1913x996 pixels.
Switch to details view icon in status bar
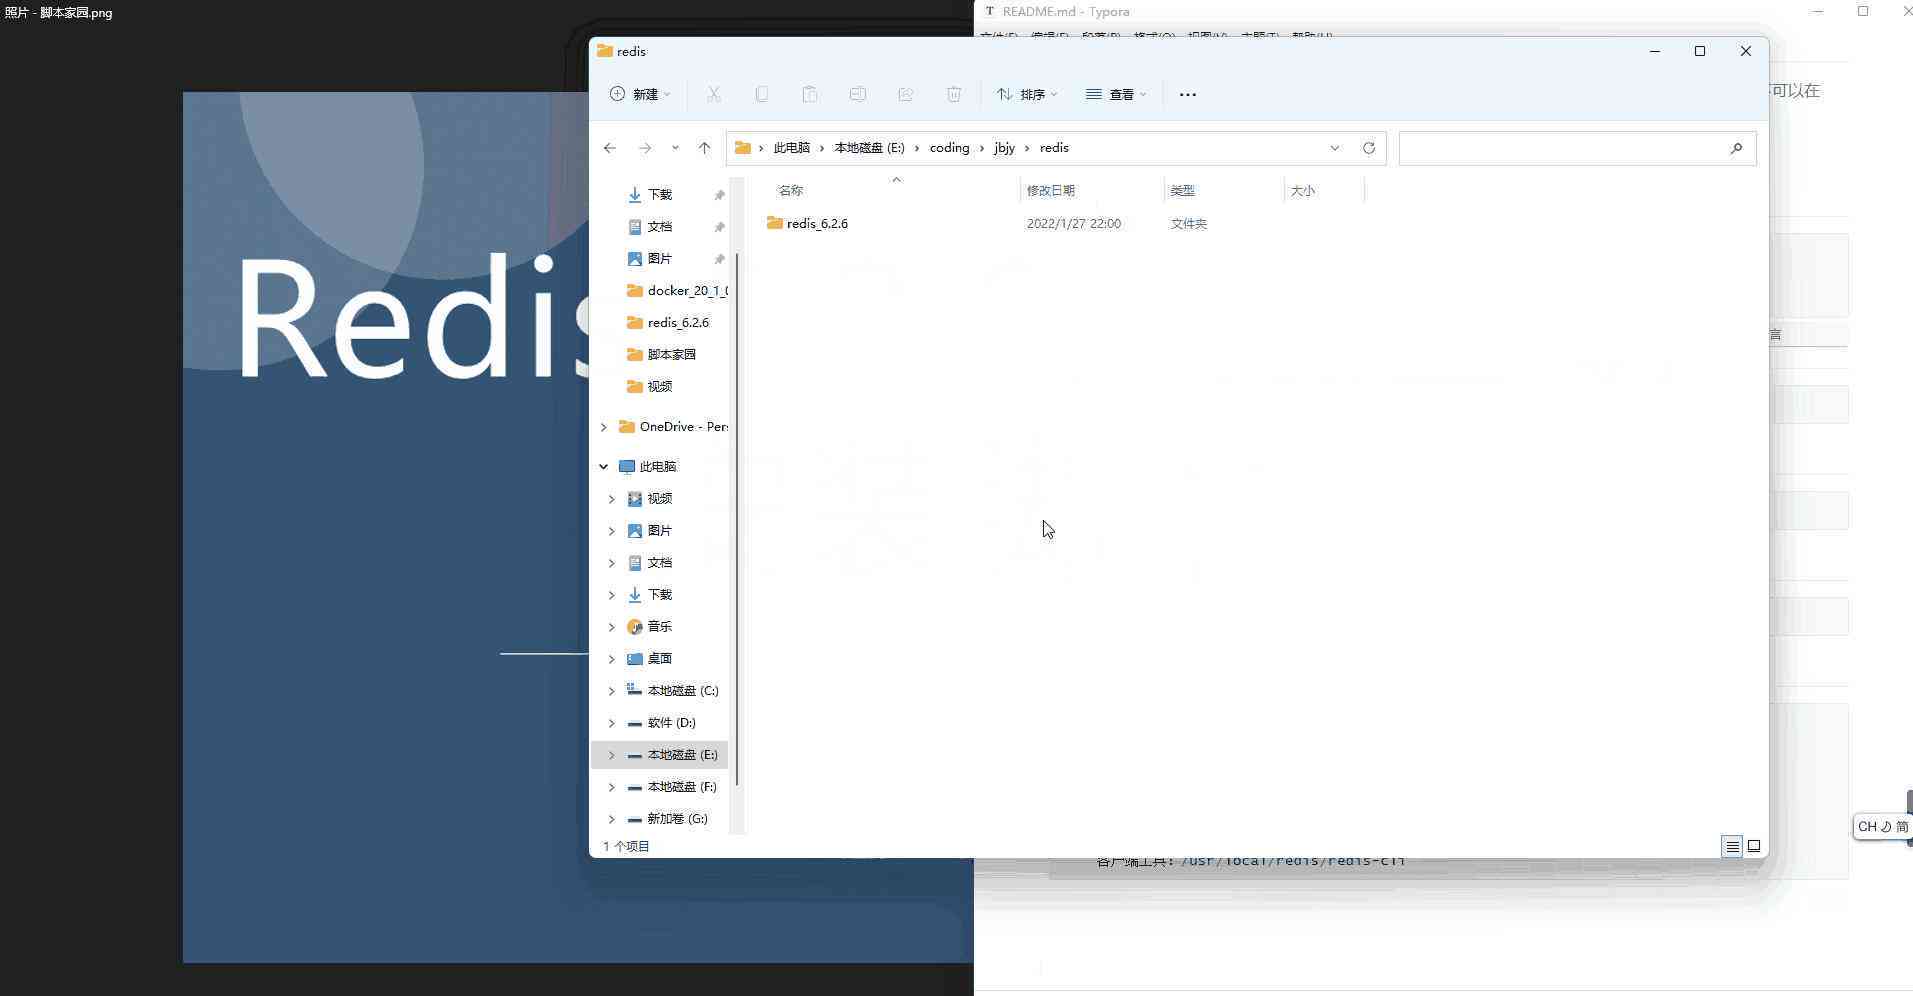(1732, 846)
